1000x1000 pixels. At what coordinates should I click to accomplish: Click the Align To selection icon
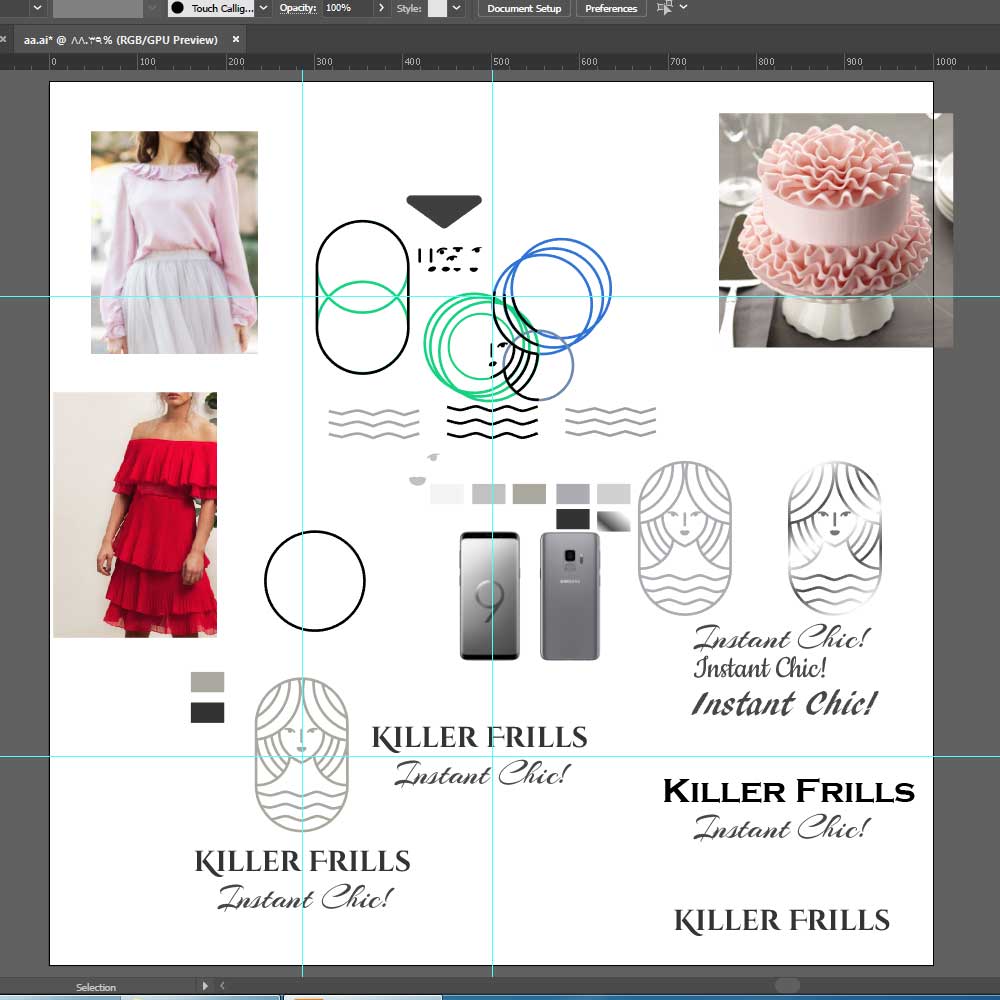click(665, 8)
